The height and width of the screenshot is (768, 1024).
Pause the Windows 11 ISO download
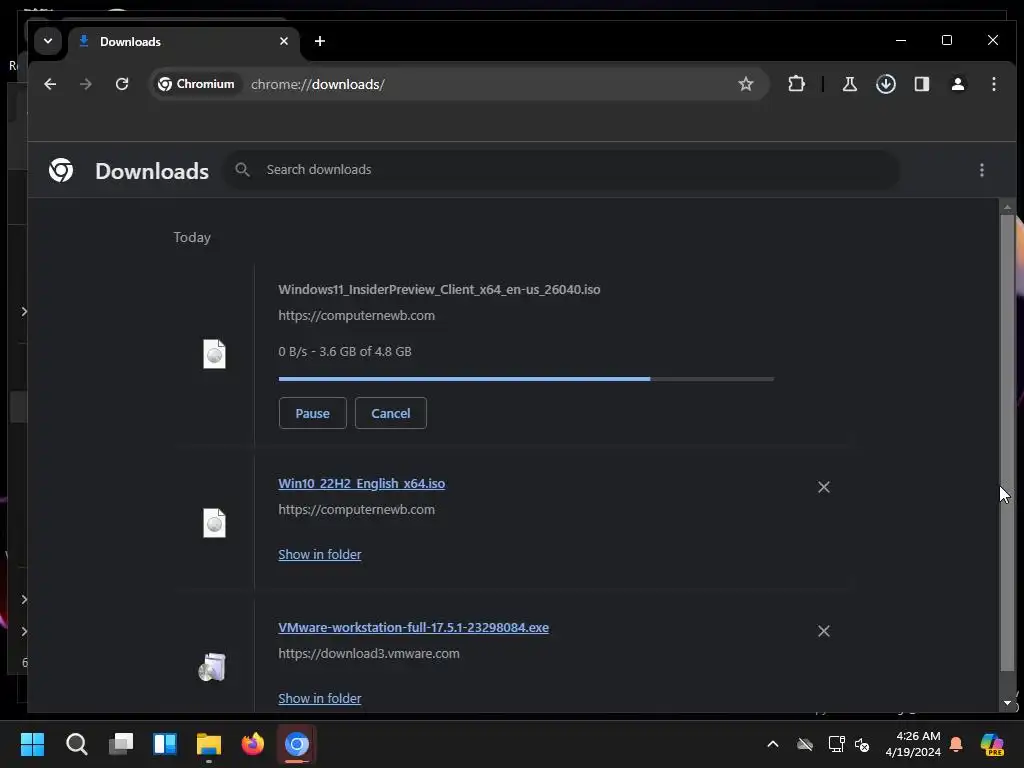312,413
